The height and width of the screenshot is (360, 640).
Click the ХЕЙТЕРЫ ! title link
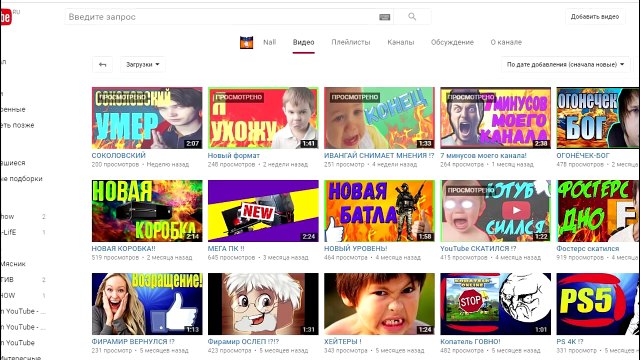(342, 342)
